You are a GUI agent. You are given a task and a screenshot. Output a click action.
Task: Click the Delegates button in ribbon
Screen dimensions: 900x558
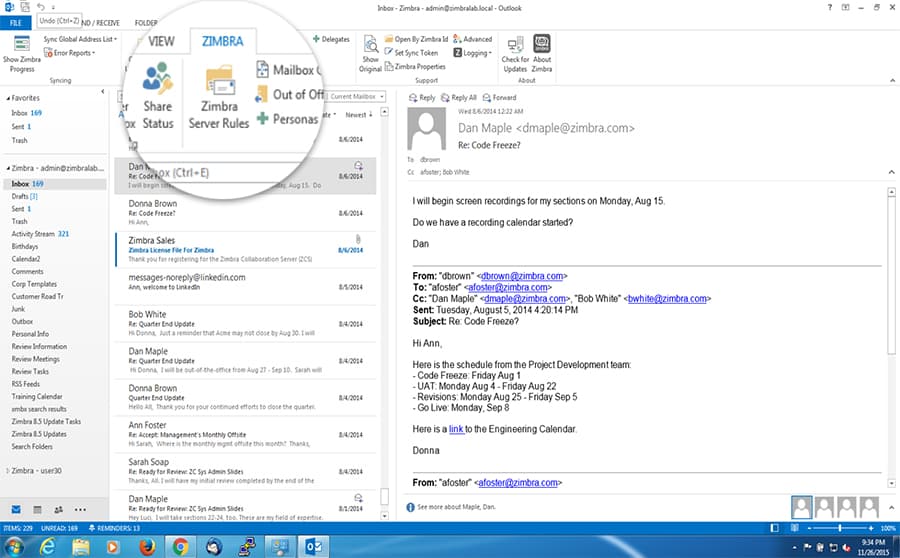331,39
